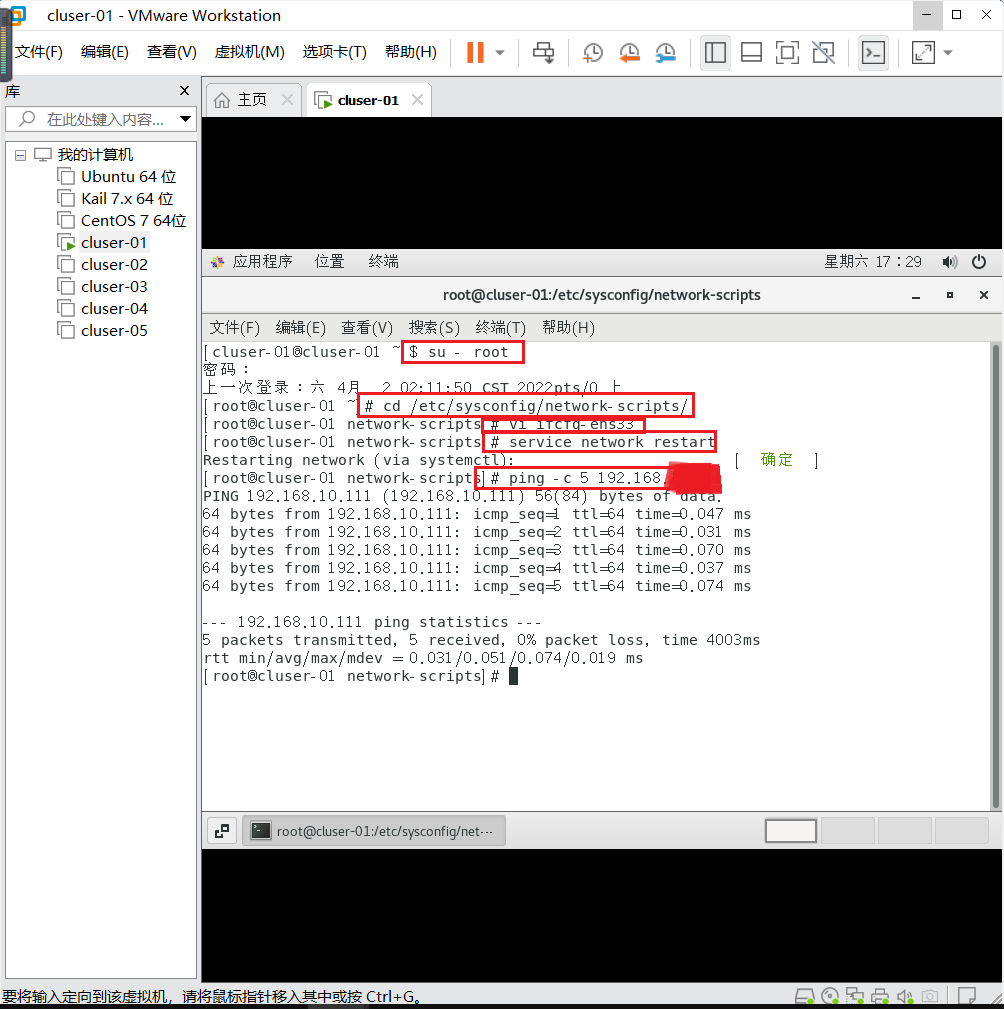Click the guest volume speaker icon
This screenshot has width=1004, height=1009.
pos(950,262)
